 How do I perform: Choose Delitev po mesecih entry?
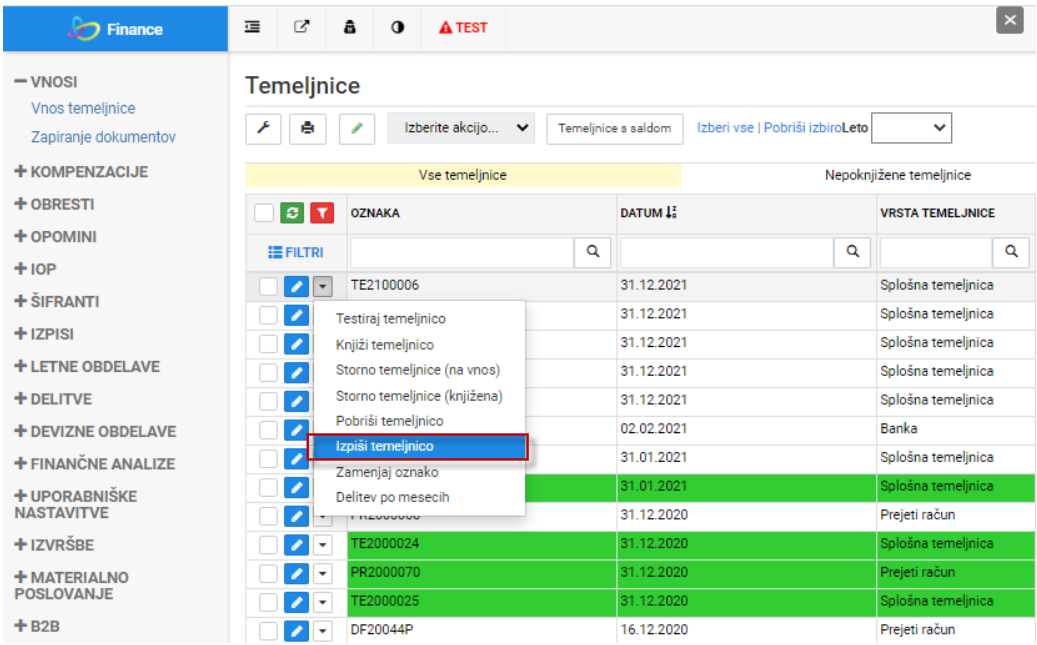click(392, 497)
